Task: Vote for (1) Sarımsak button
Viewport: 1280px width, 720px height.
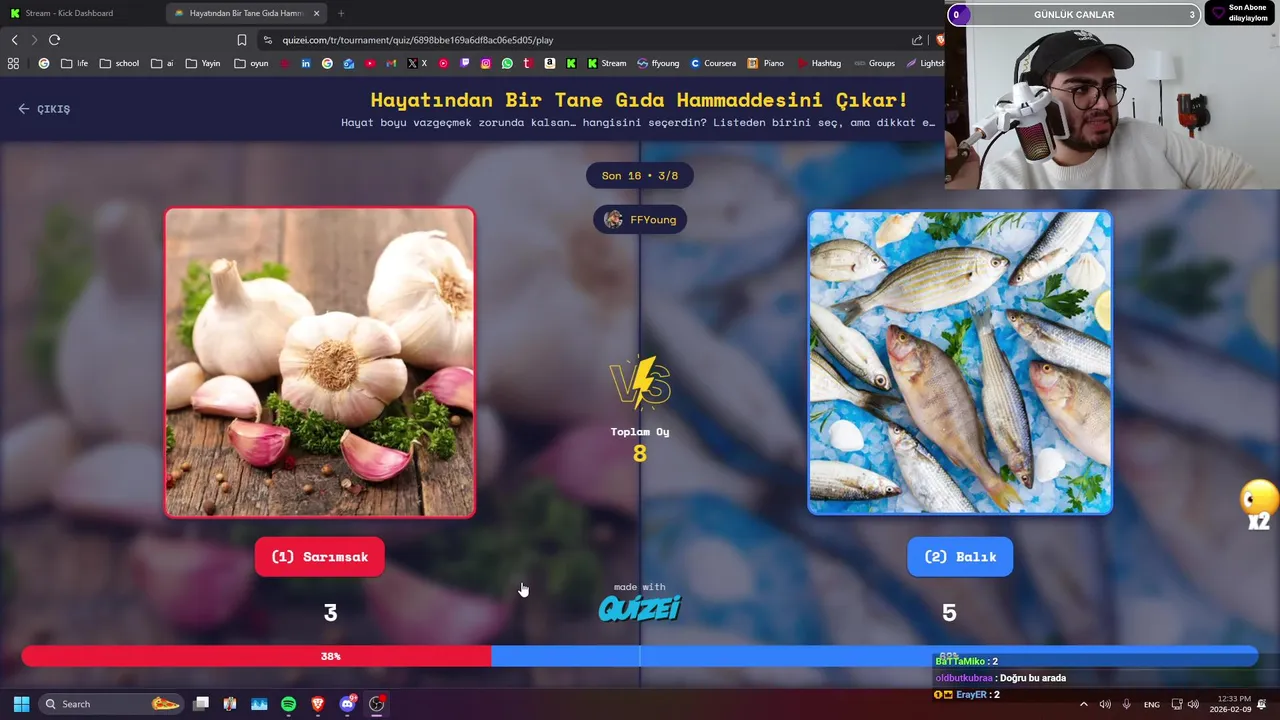Action: point(319,557)
